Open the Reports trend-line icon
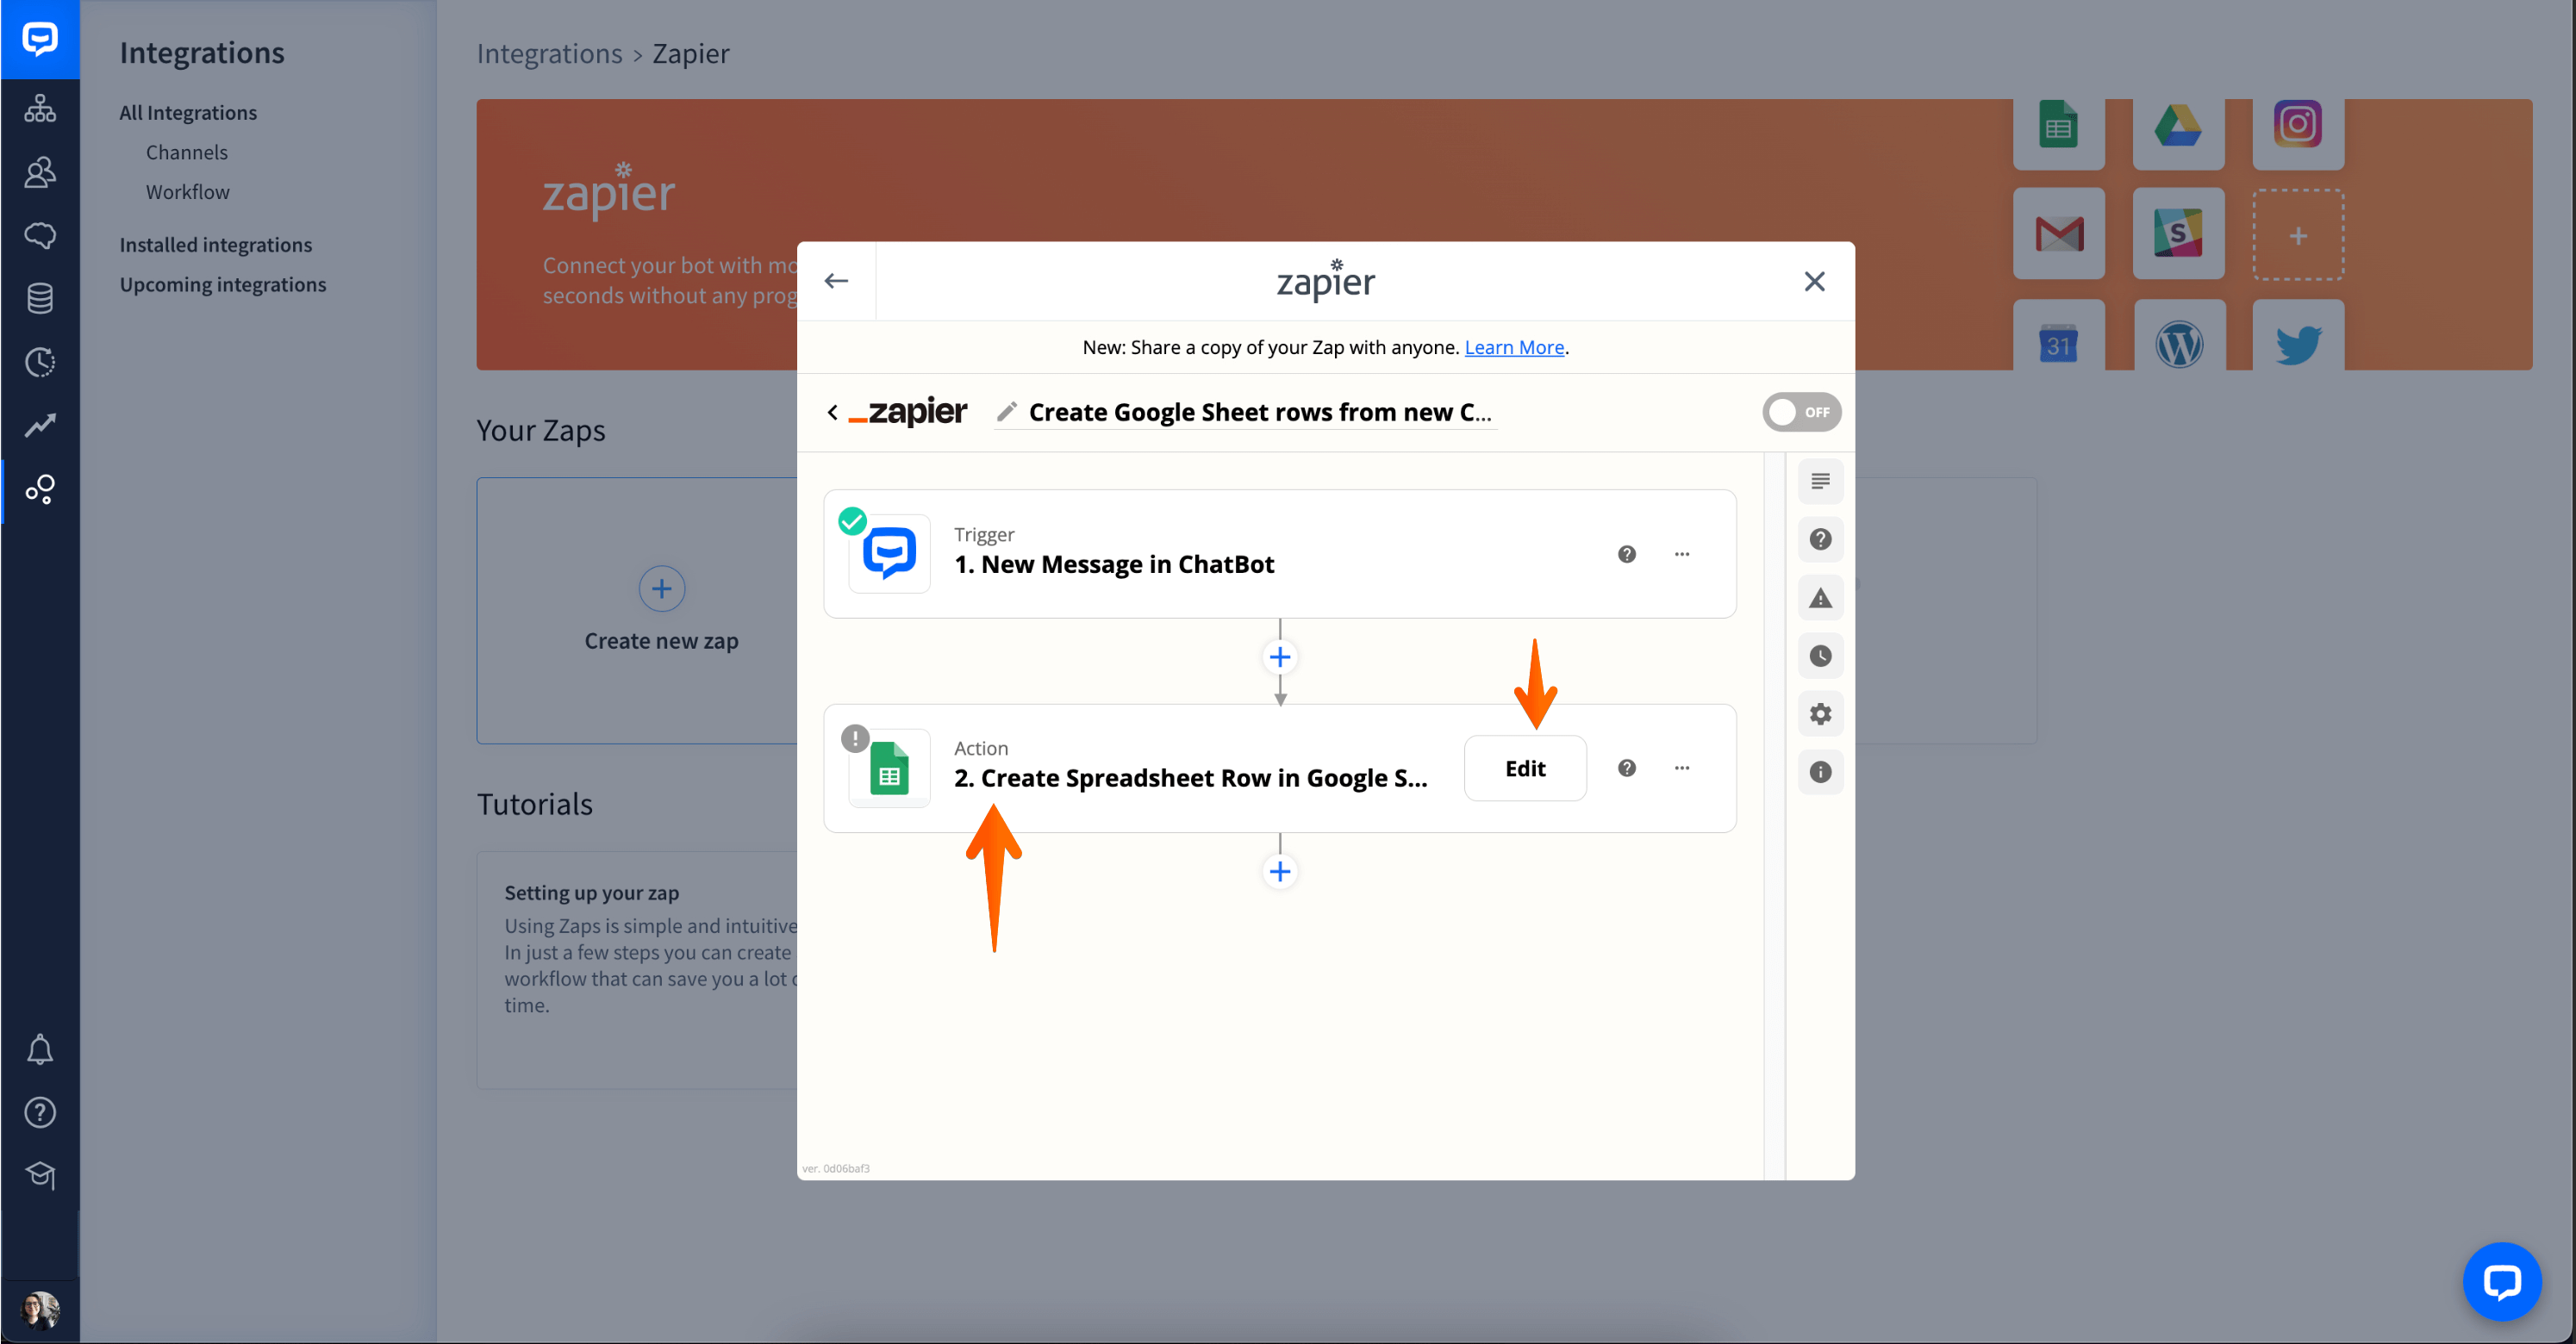 click(40, 425)
